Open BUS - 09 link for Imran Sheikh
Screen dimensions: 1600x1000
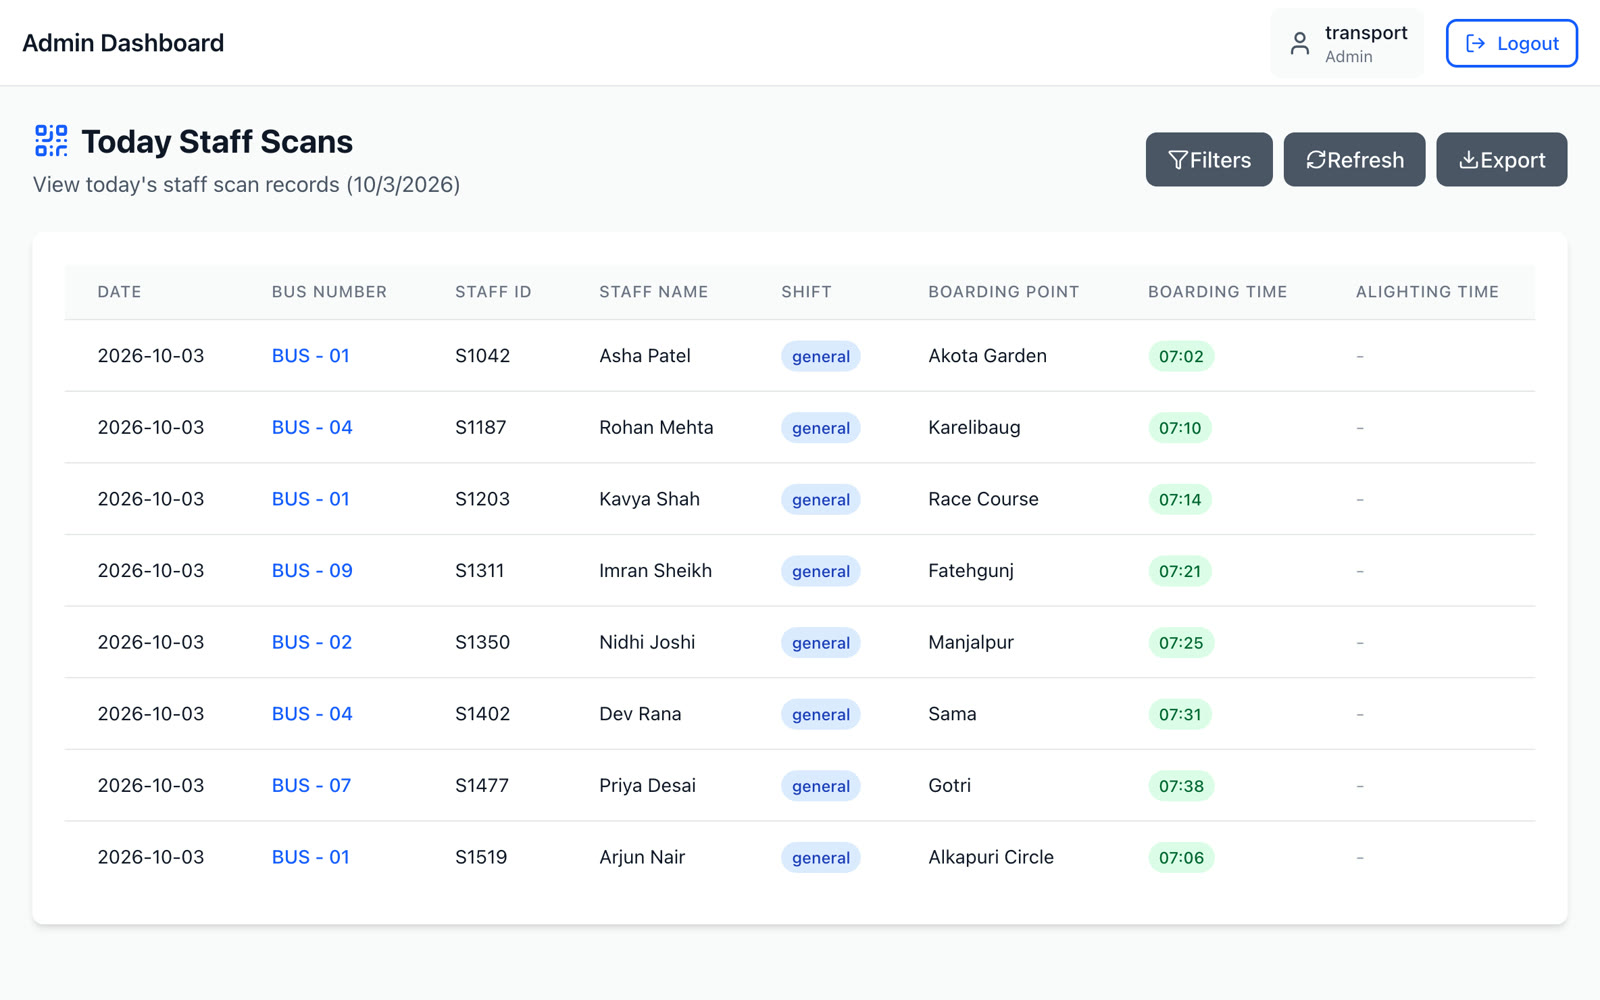(x=312, y=571)
